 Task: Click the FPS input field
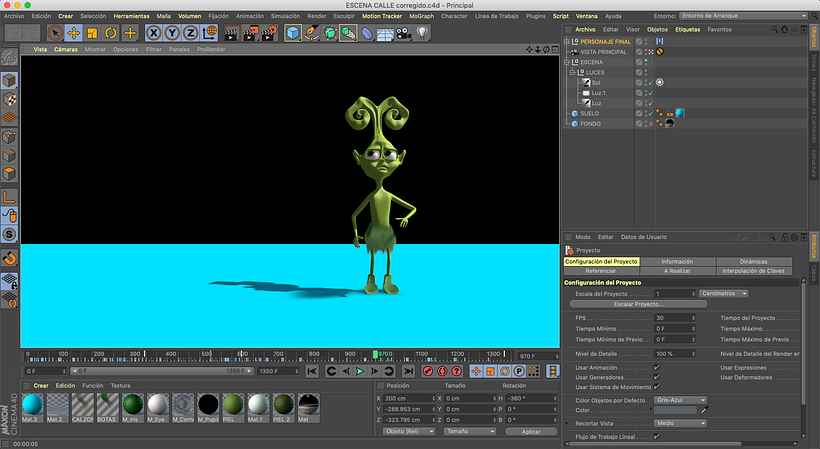pos(675,318)
